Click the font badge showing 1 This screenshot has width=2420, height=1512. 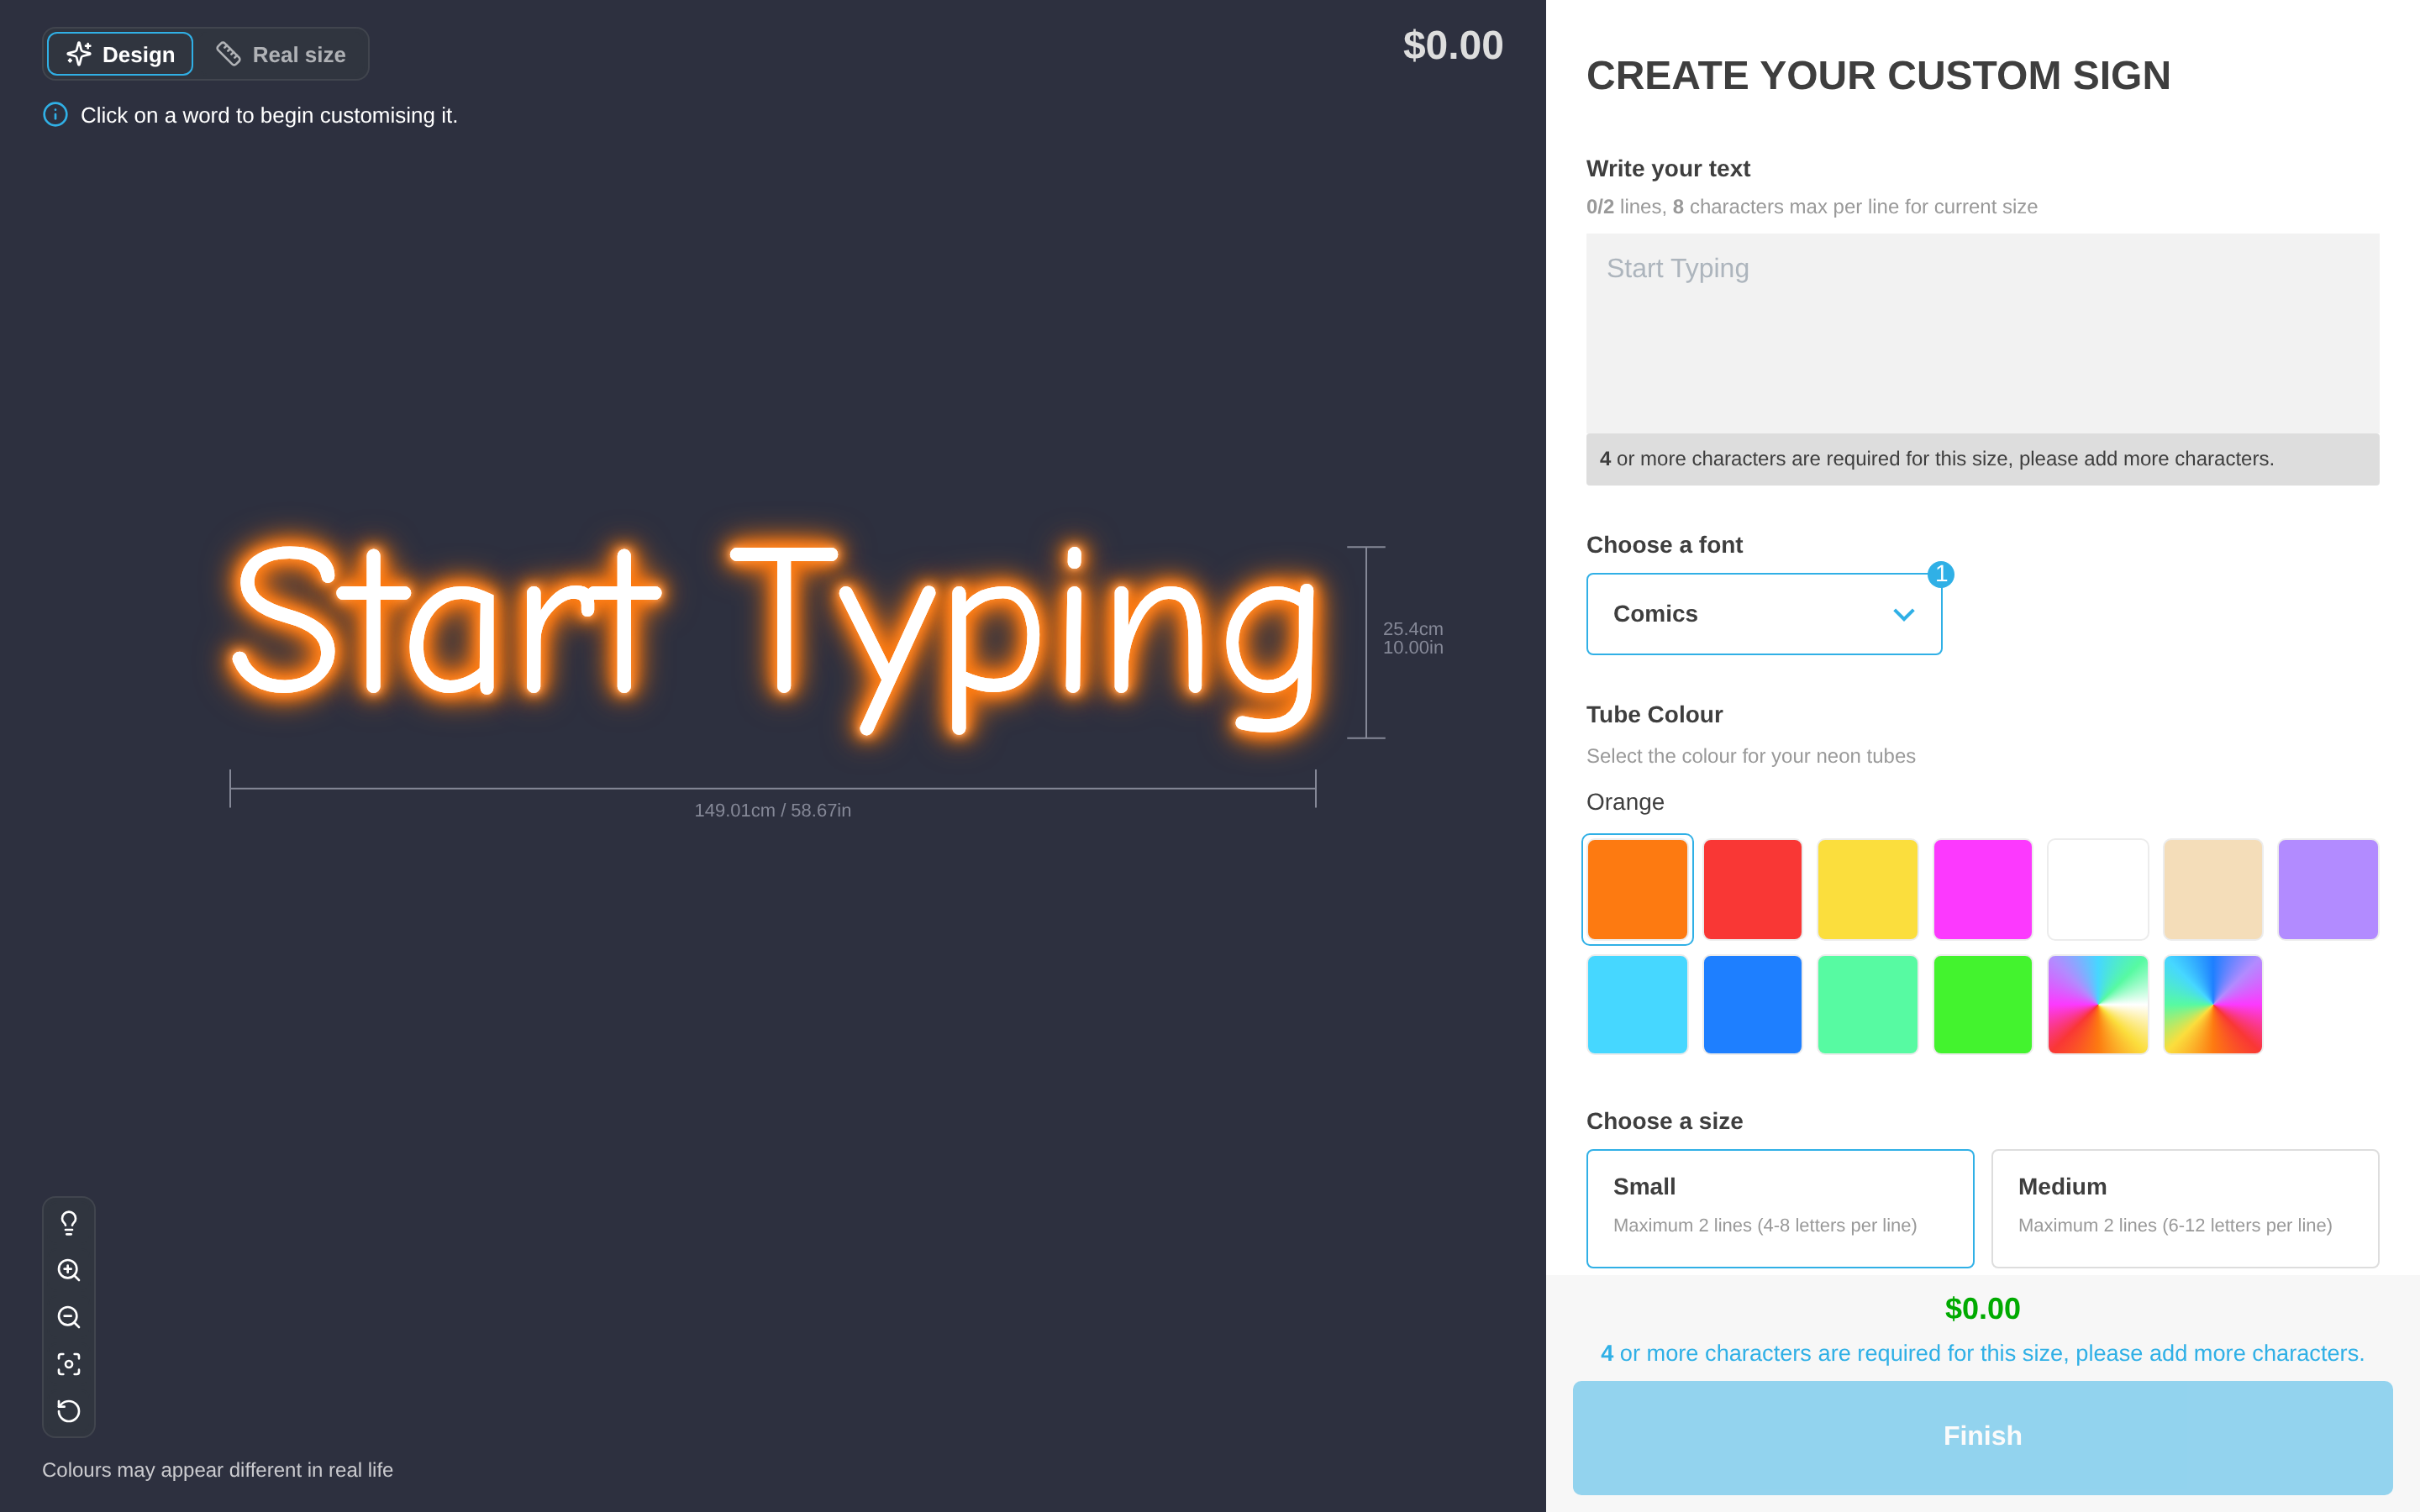(x=1941, y=574)
